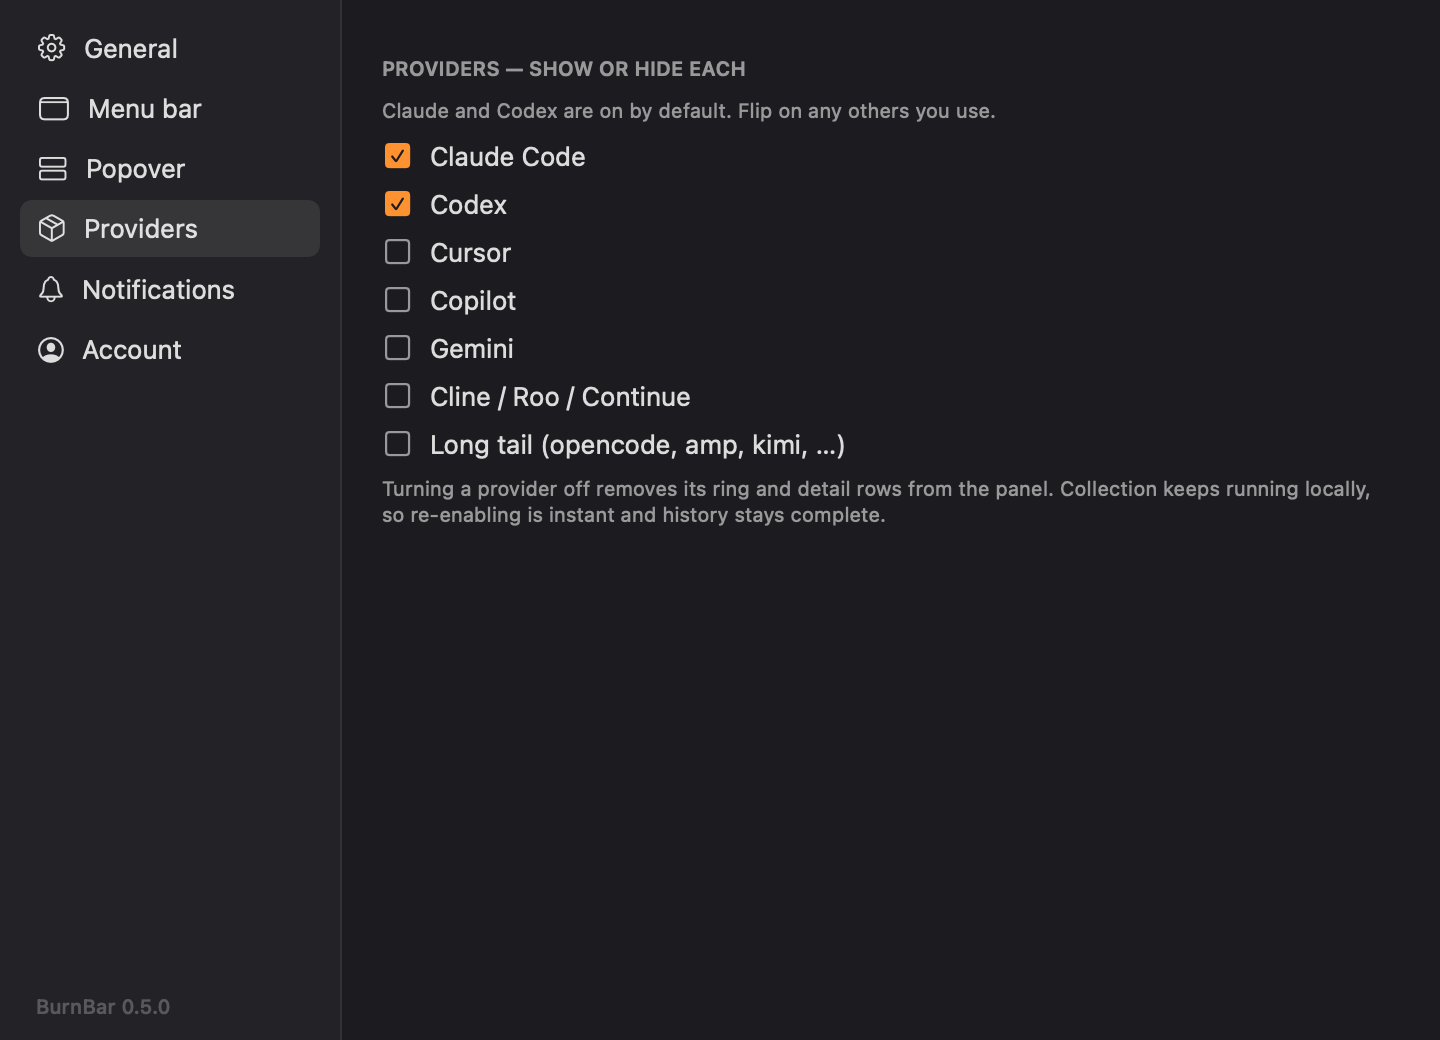Click the BurnBar 0.5.0 version text
Image resolution: width=1440 pixels, height=1040 pixels.
coord(103,1007)
